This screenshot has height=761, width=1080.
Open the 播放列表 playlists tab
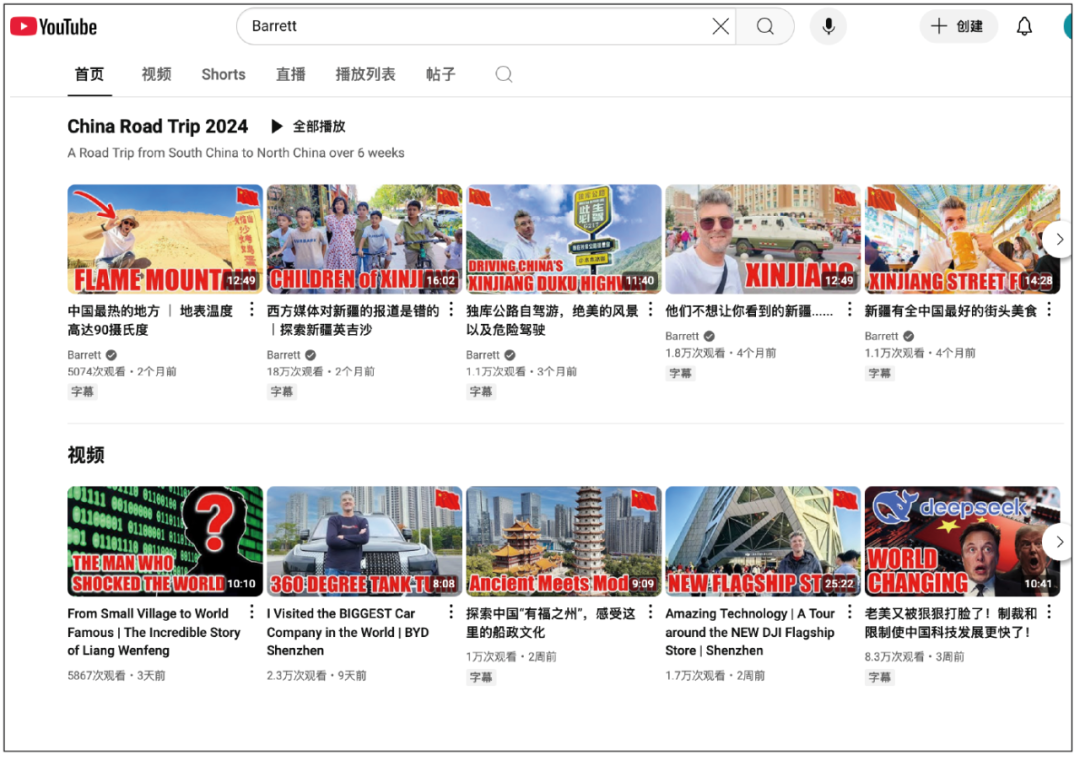(365, 74)
